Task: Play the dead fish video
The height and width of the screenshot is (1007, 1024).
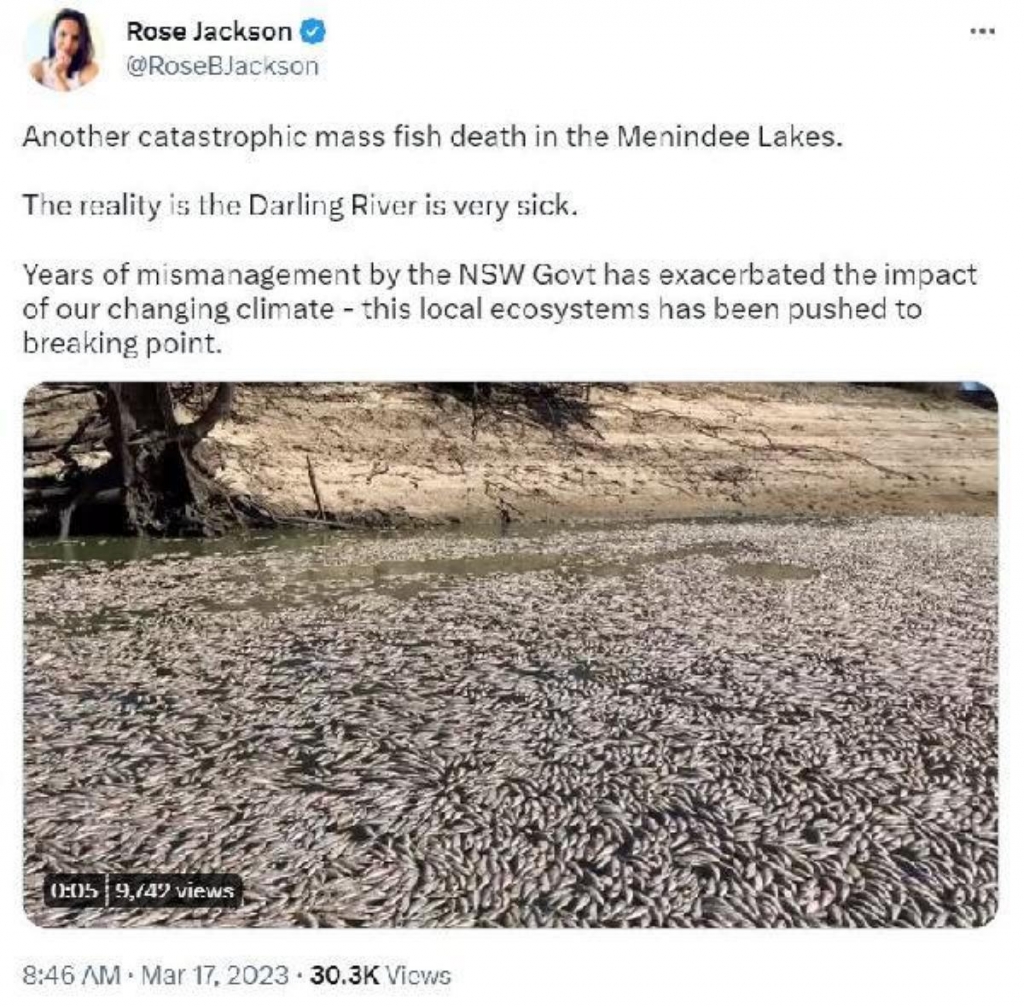Action: (x=511, y=654)
